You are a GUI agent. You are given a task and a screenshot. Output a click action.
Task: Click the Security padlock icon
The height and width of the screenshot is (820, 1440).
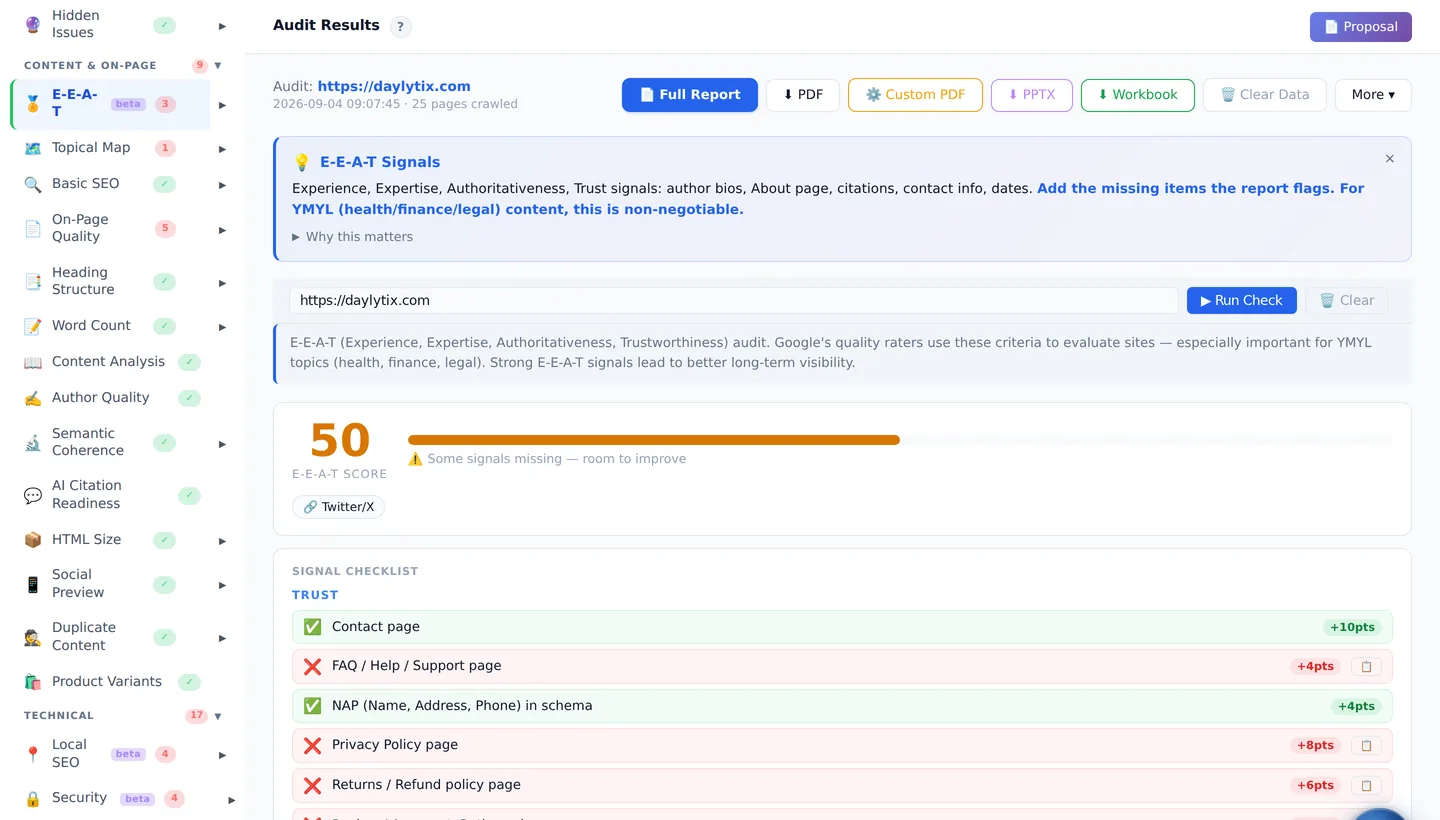33,798
